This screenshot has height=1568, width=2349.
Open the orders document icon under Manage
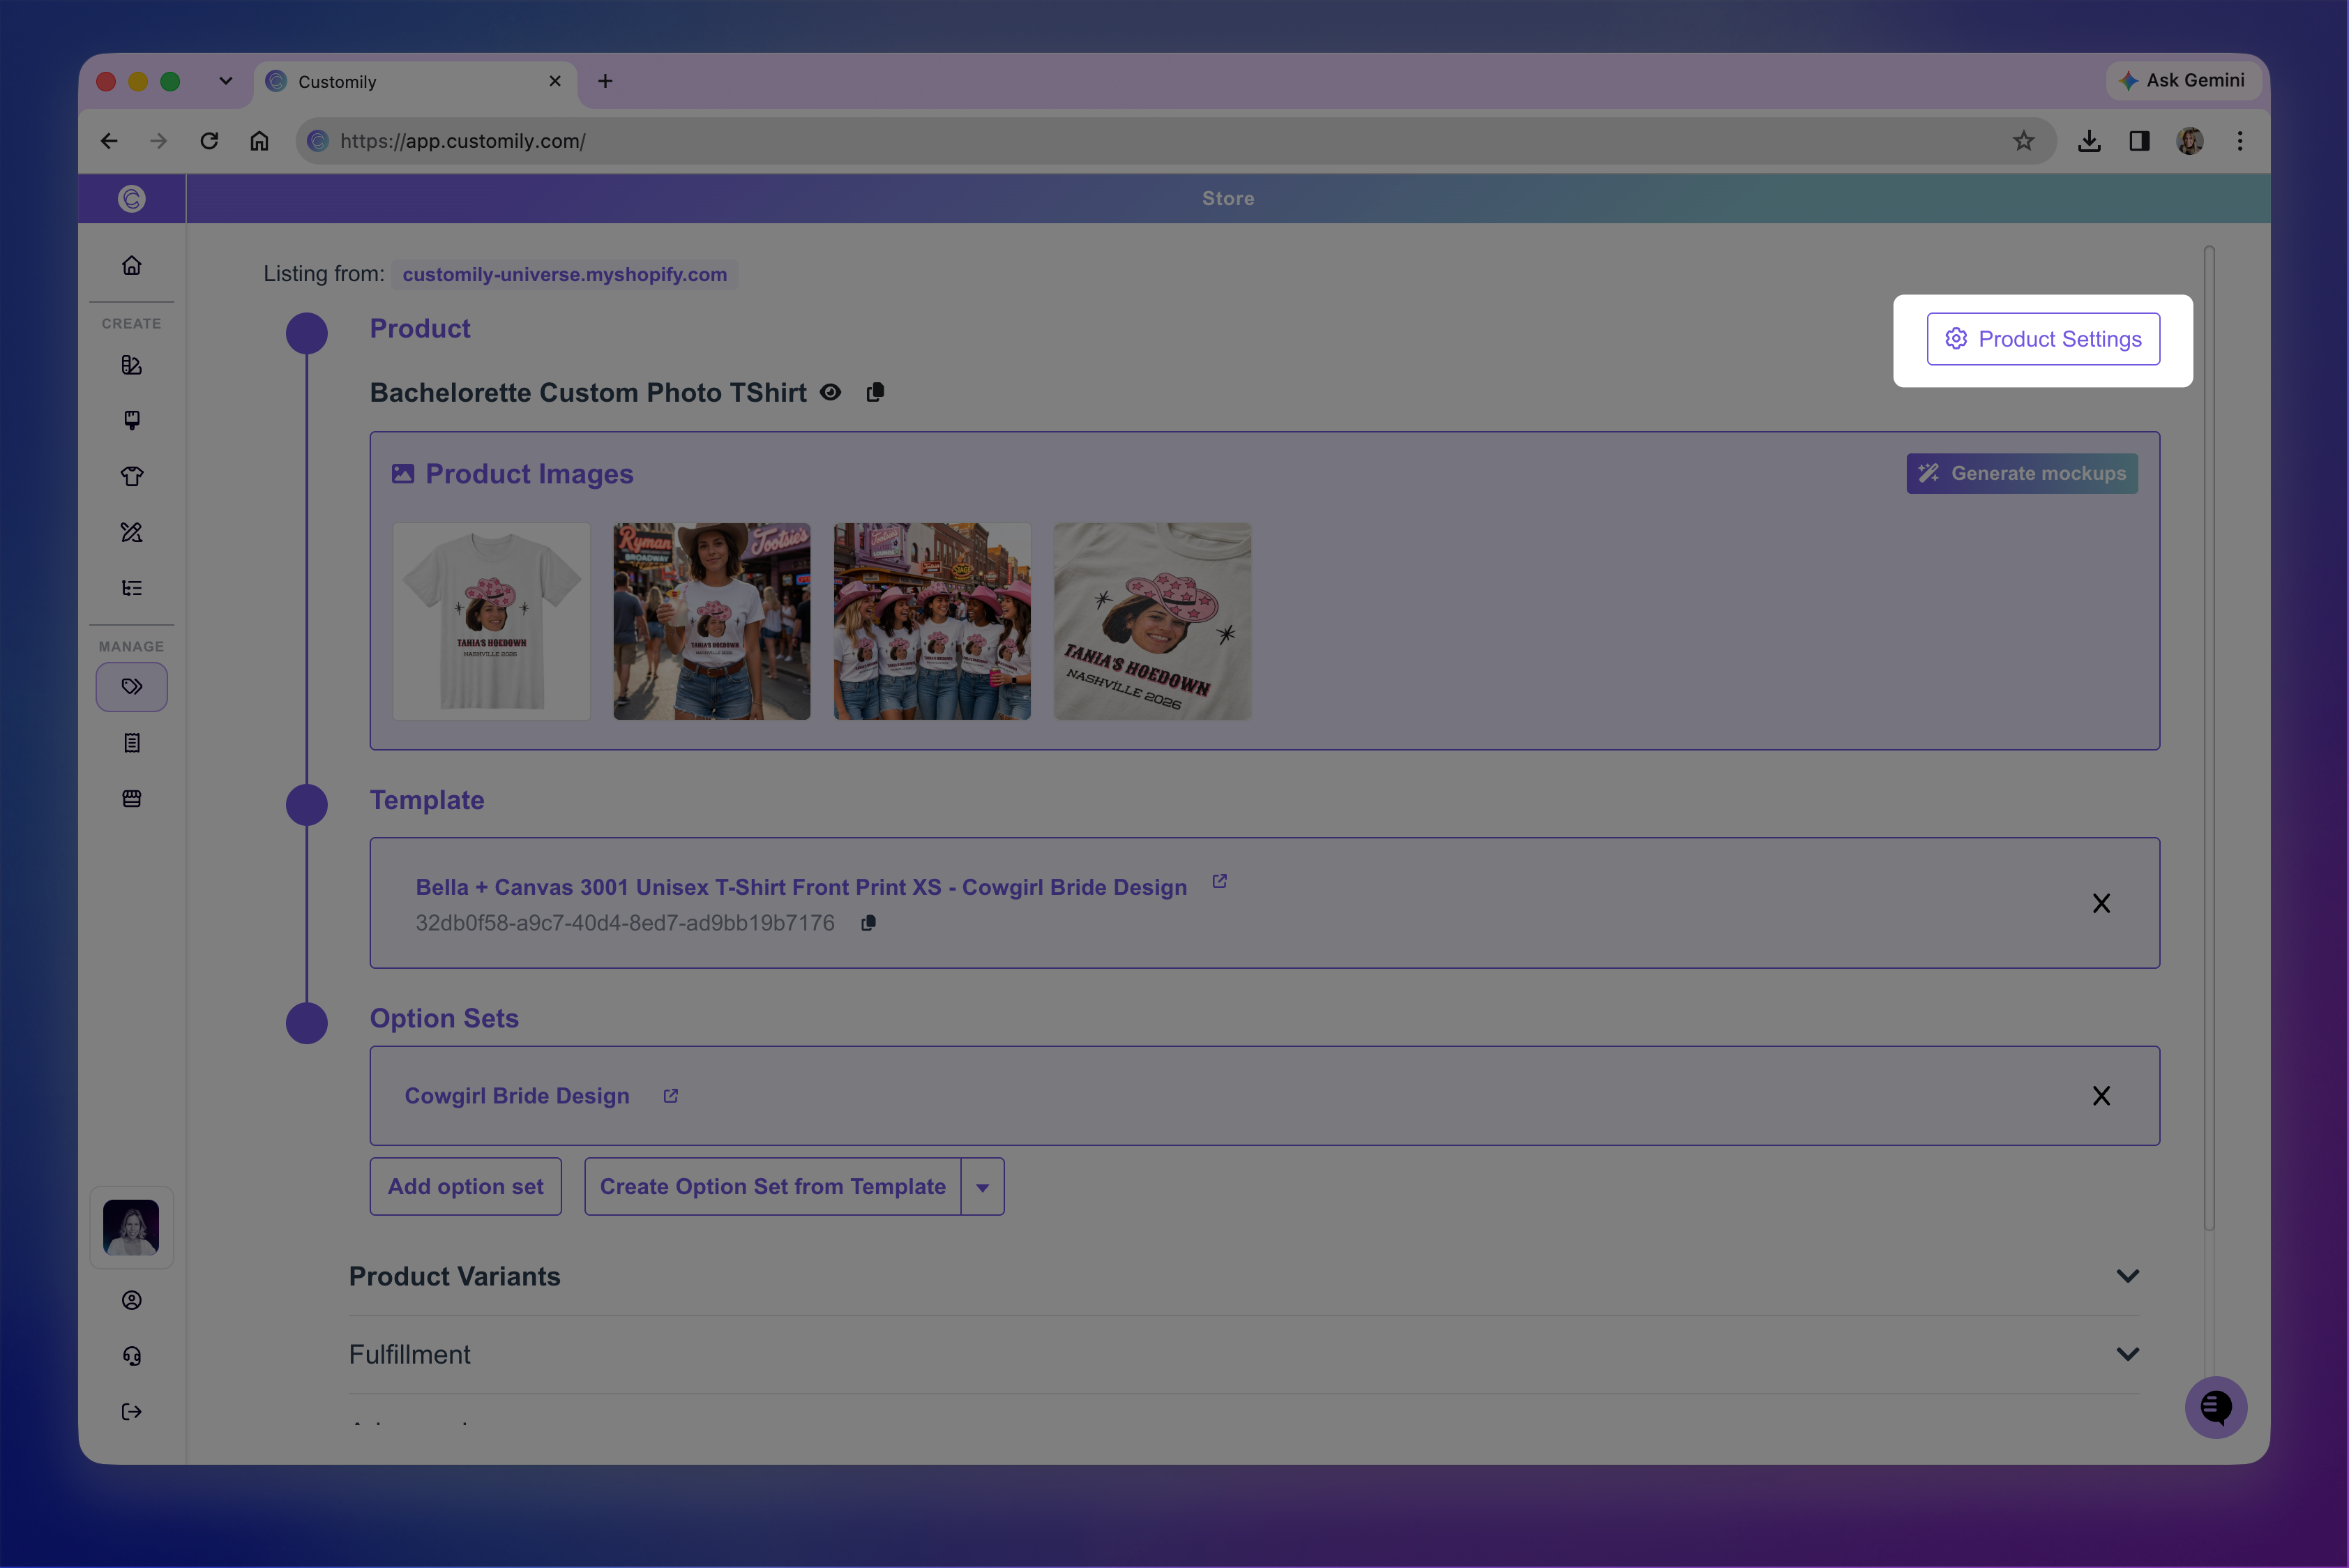131,743
